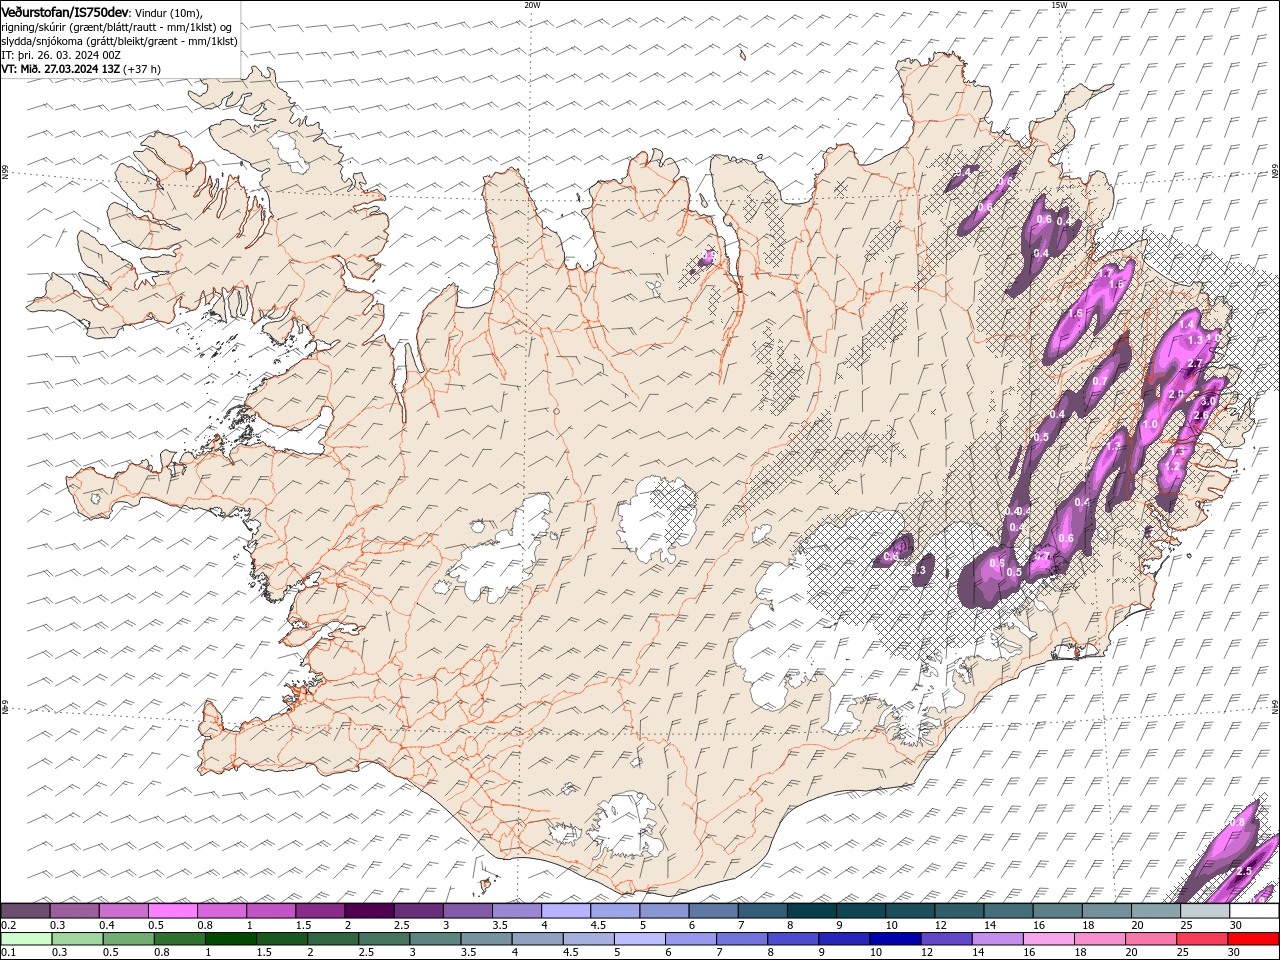Pick deep blue bottom swatch between 10 and 12
This screenshot has height=960, width=1280.
[895, 939]
